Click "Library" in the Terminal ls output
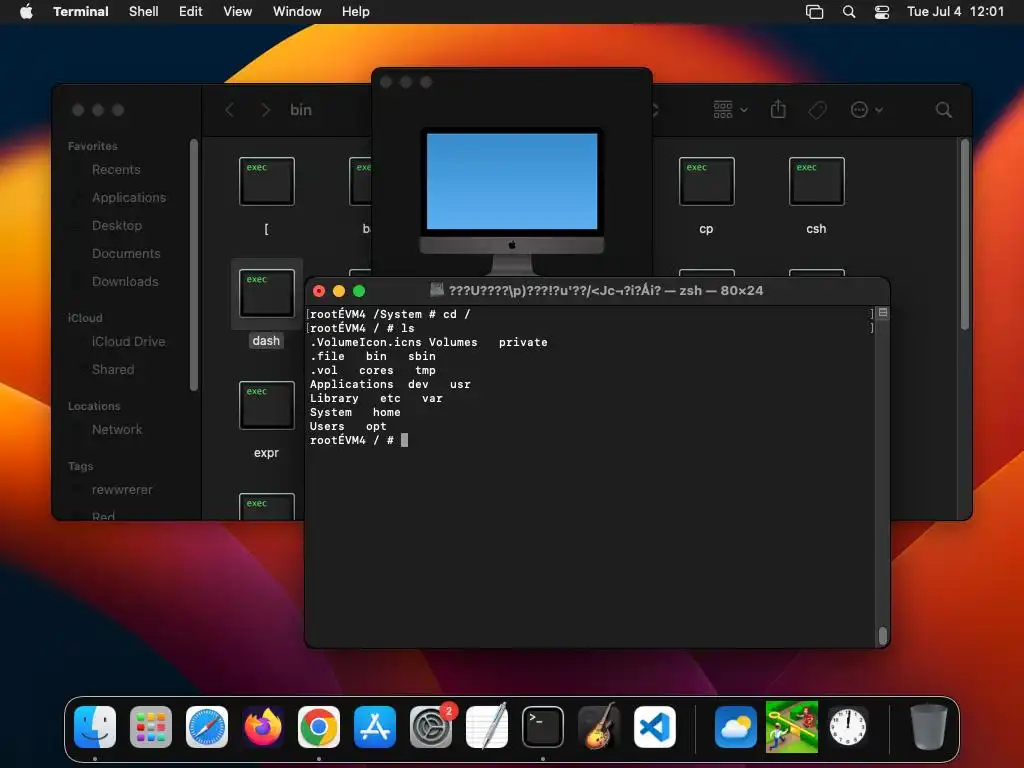The image size is (1024, 768). [x=334, y=398]
